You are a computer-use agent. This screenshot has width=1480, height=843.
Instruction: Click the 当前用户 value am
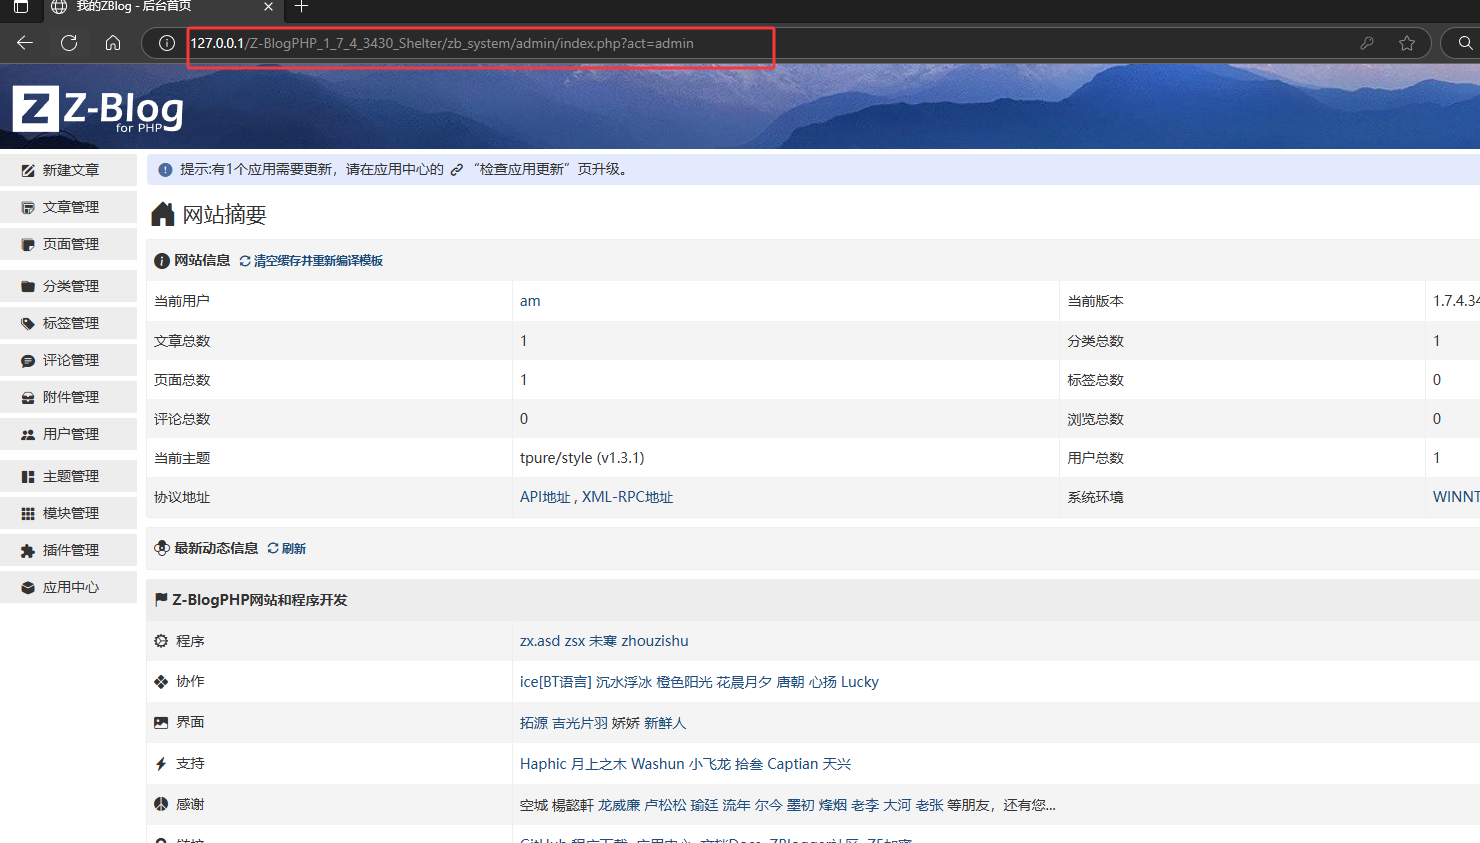pyautogui.click(x=530, y=301)
